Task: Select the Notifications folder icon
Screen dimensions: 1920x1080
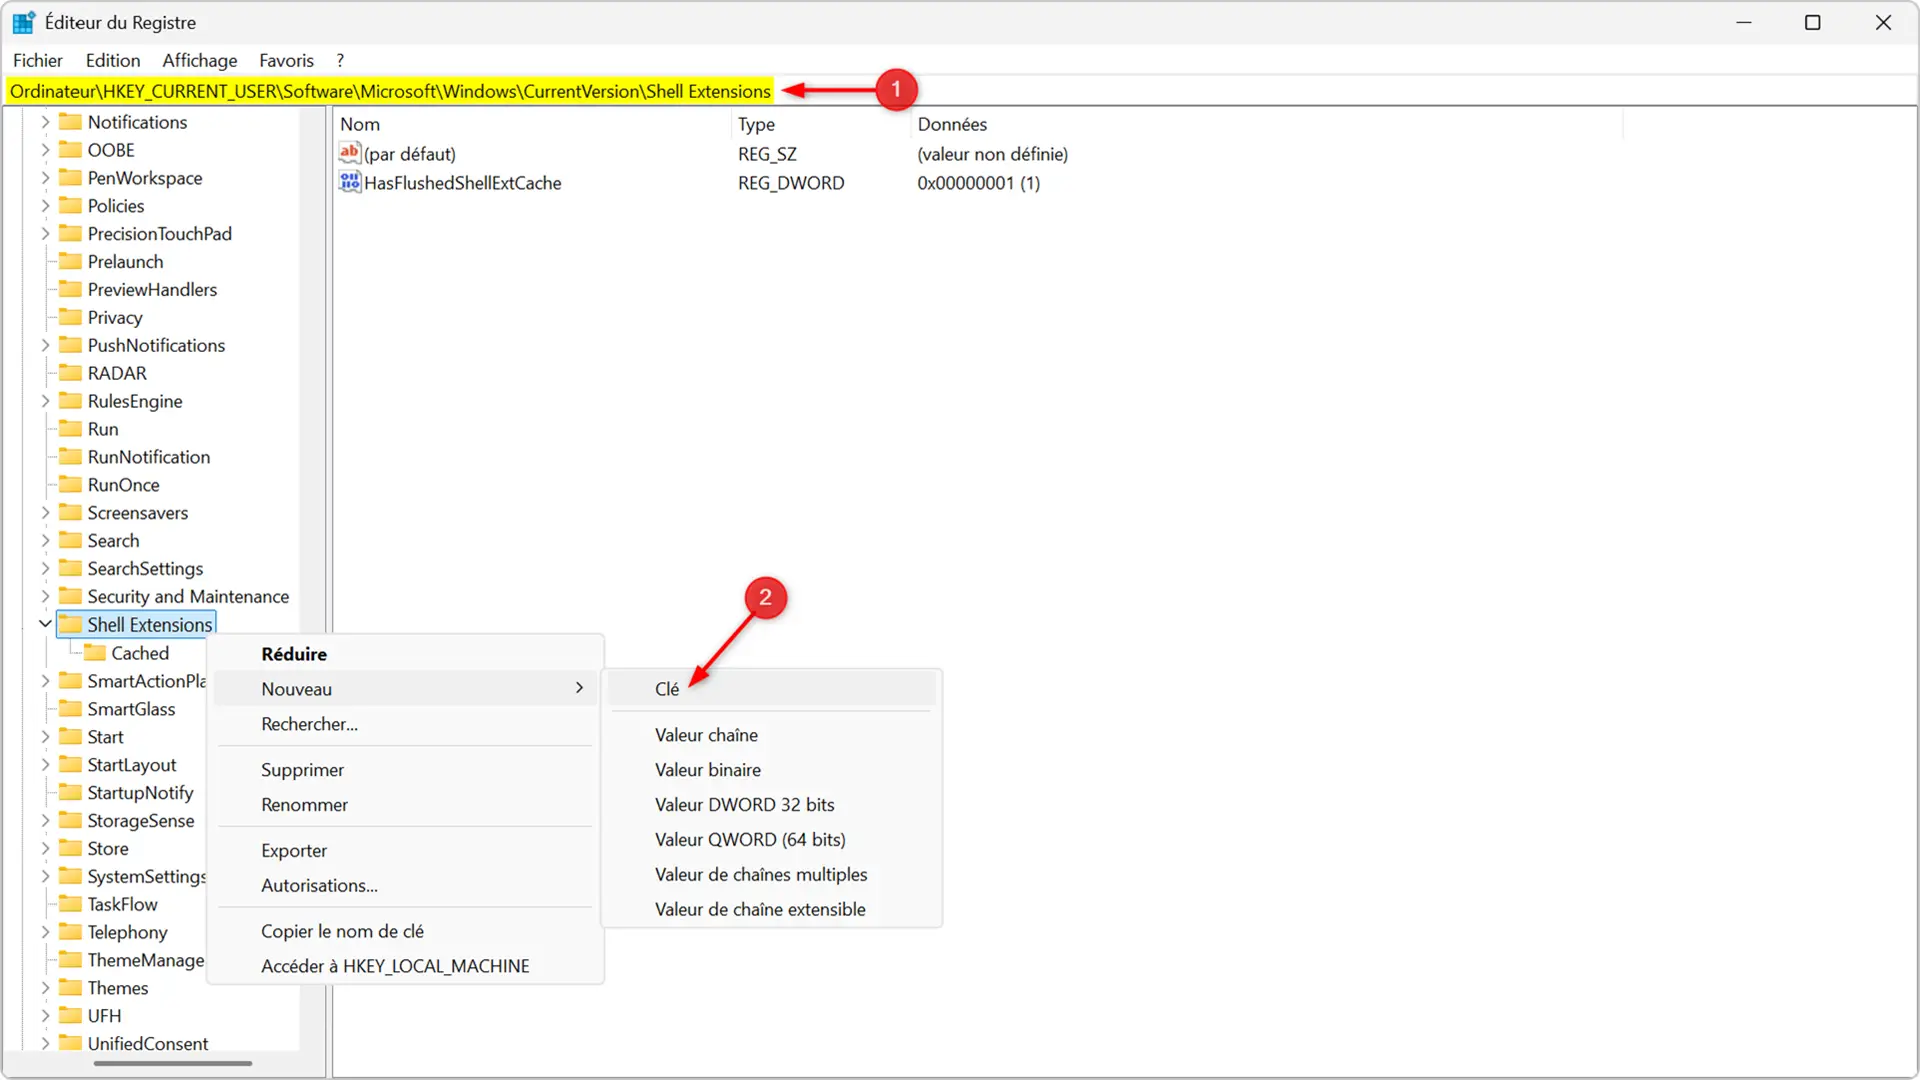Action: point(70,122)
